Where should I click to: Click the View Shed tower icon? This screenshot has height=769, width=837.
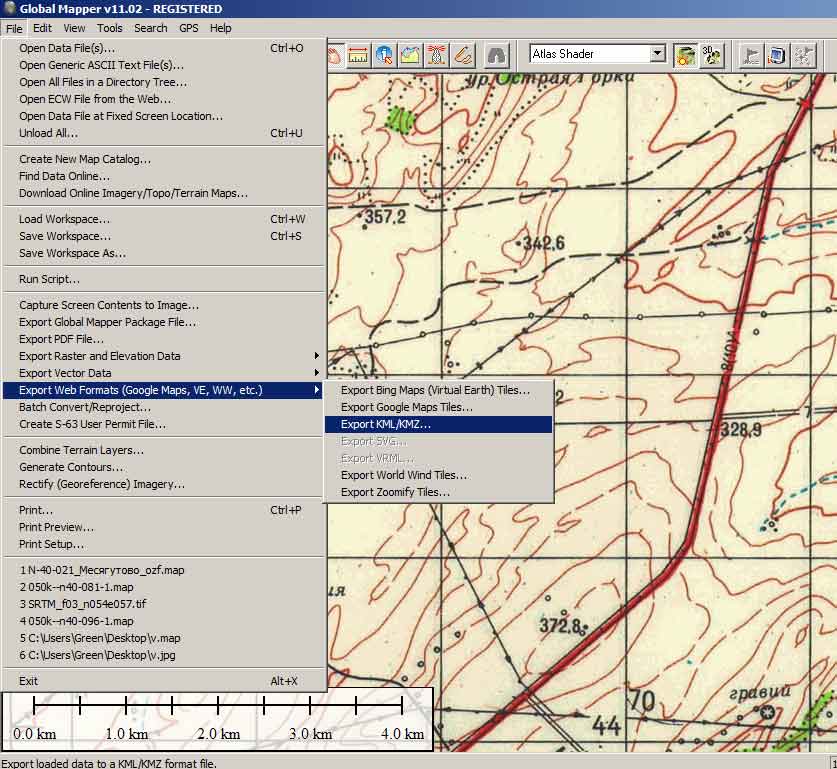pyautogui.click(x=437, y=54)
